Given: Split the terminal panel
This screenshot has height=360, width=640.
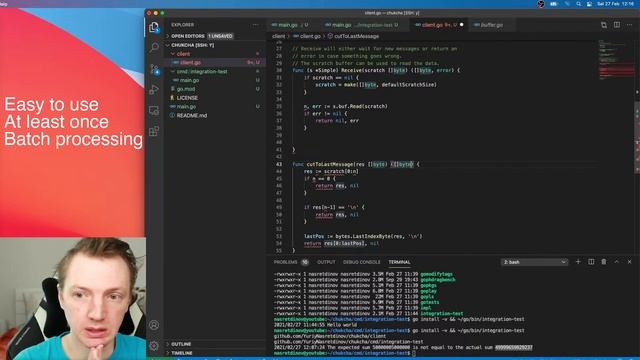Looking at the screenshot, I should [591, 262].
